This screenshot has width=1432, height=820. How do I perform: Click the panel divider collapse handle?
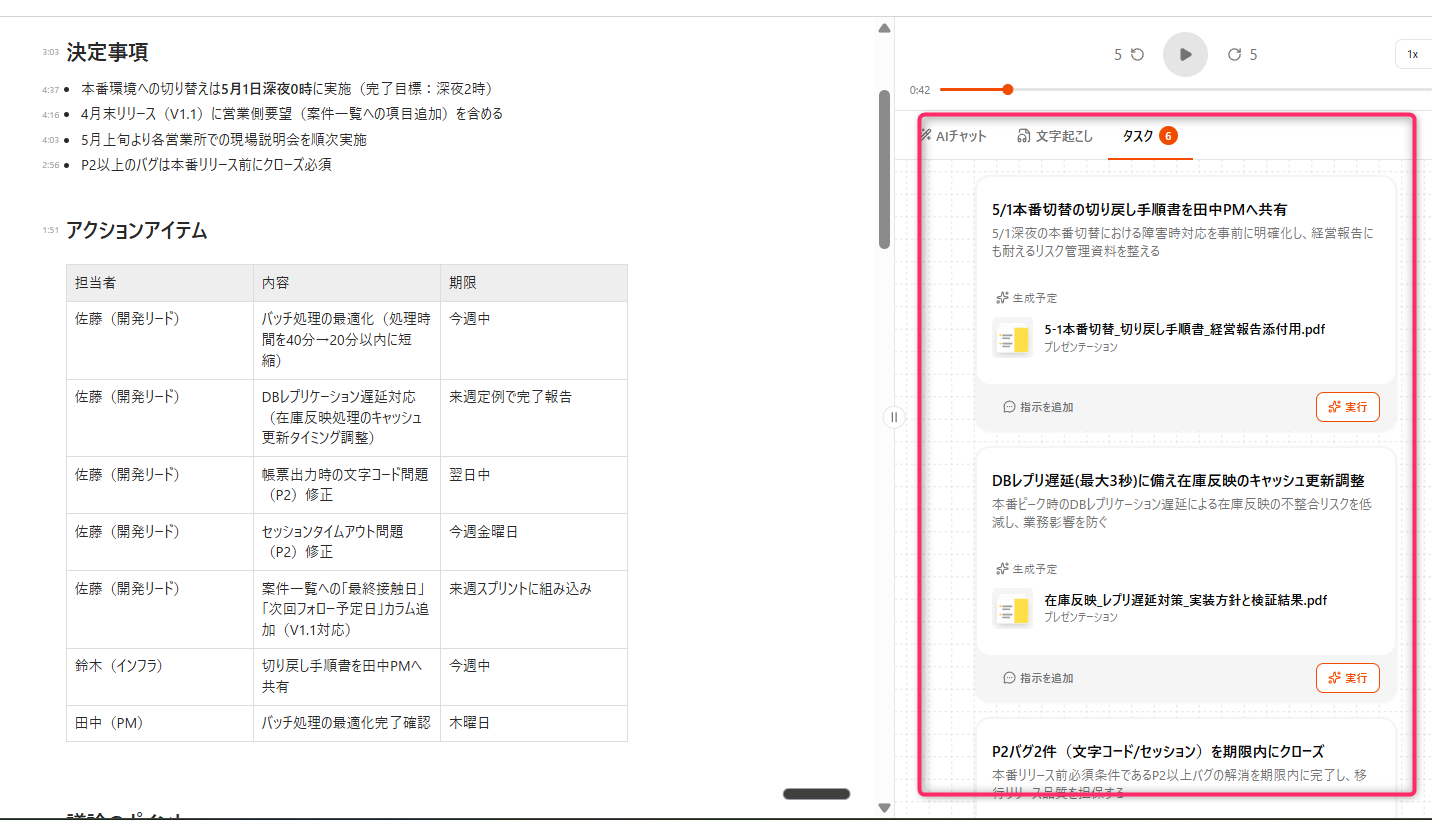tap(893, 417)
